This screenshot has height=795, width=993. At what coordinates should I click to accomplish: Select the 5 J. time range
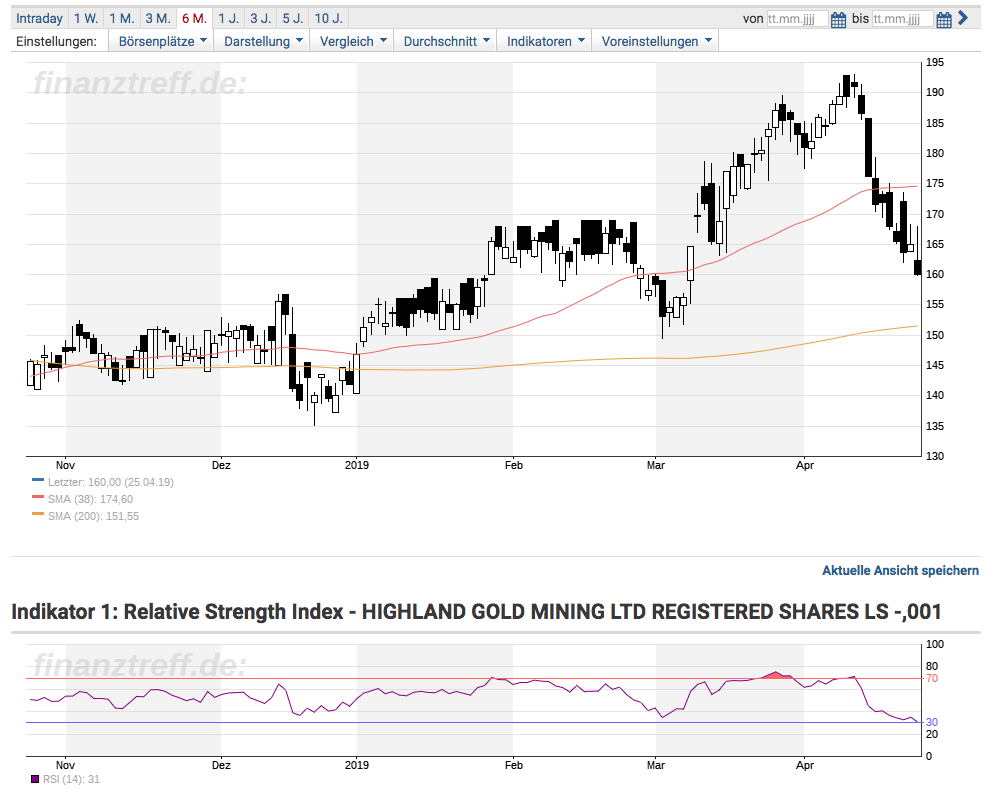(293, 18)
